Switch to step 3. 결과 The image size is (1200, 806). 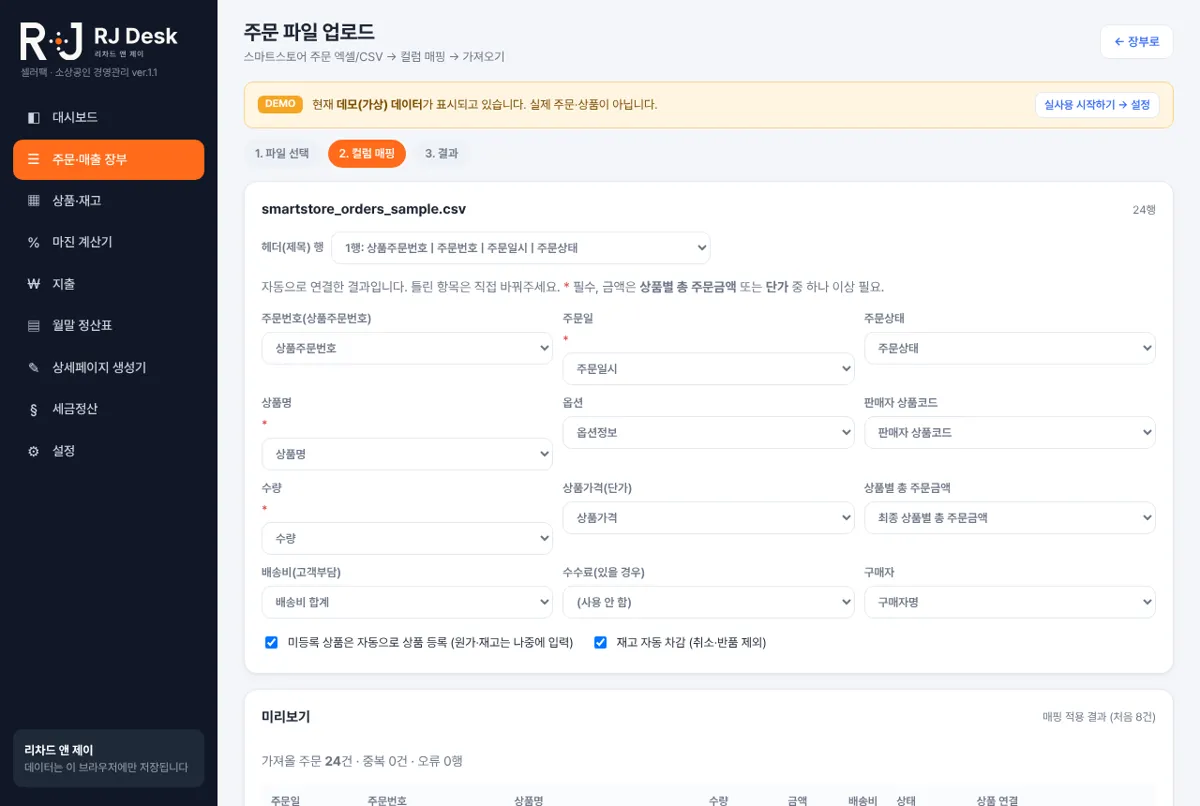441,154
